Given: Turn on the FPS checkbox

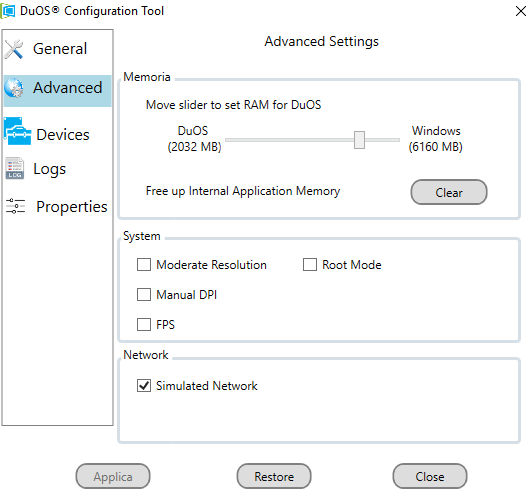Looking at the screenshot, I should [x=144, y=324].
